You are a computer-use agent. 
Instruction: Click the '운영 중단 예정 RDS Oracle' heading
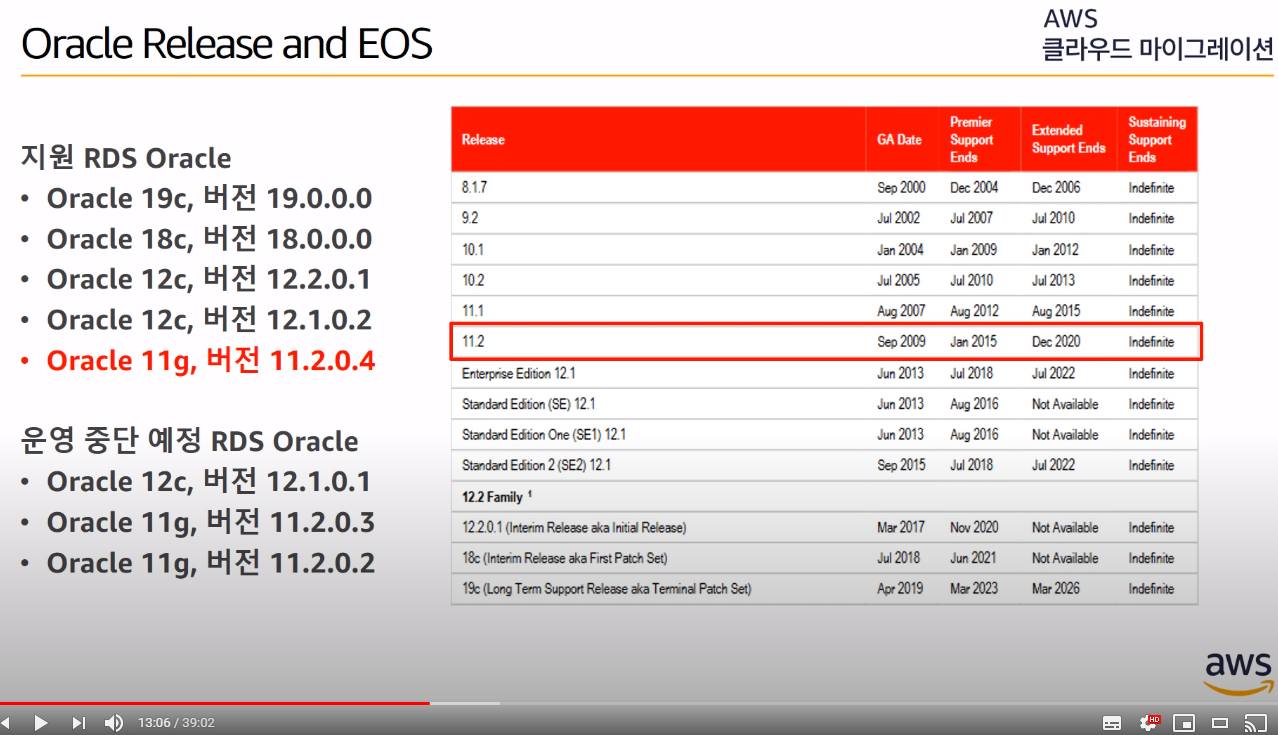click(x=190, y=441)
